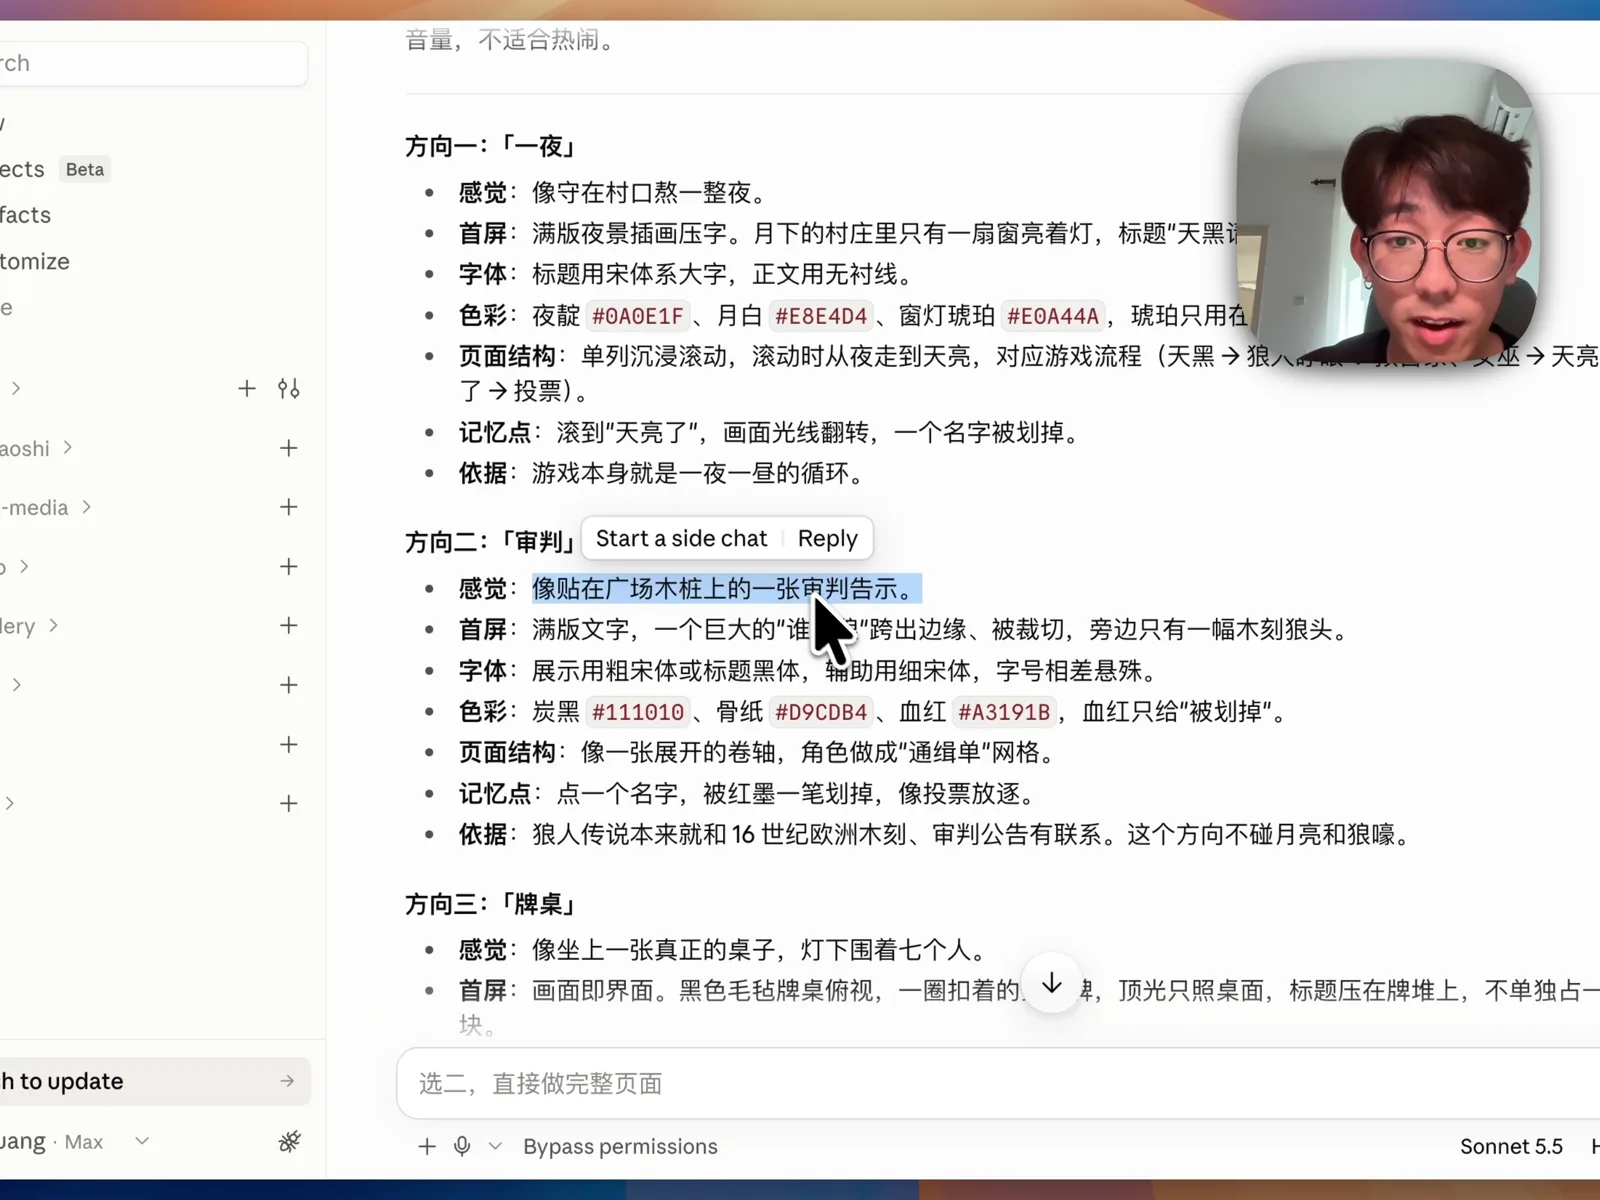Screen dimensions: 1600x1200
Task: Open the Sonnet 5.5 model selector
Action: pyautogui.click(x=1510, y=1146)
